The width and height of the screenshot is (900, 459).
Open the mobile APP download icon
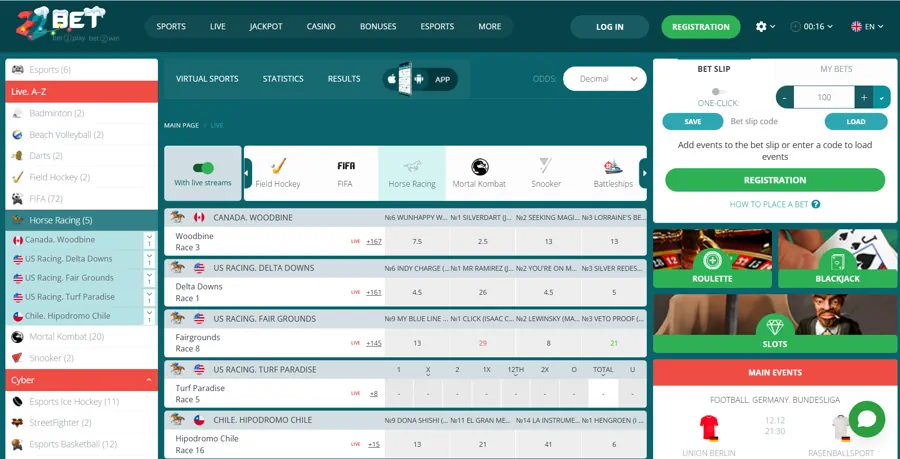420,79
